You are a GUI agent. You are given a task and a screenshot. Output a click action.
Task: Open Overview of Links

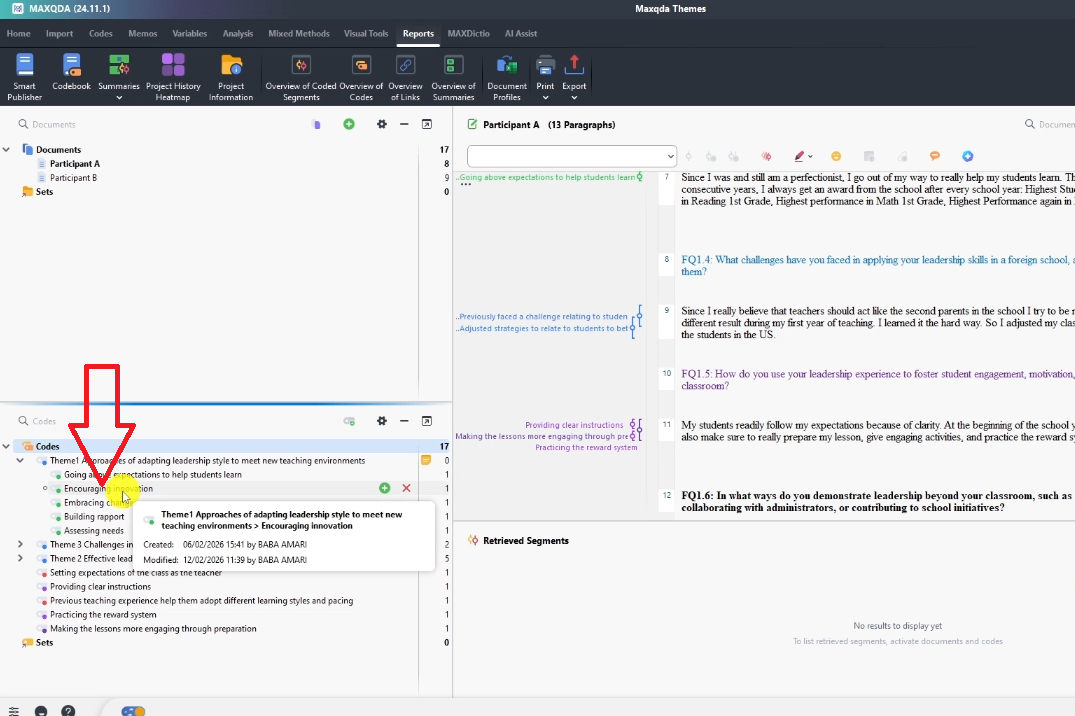pos(405,77)
